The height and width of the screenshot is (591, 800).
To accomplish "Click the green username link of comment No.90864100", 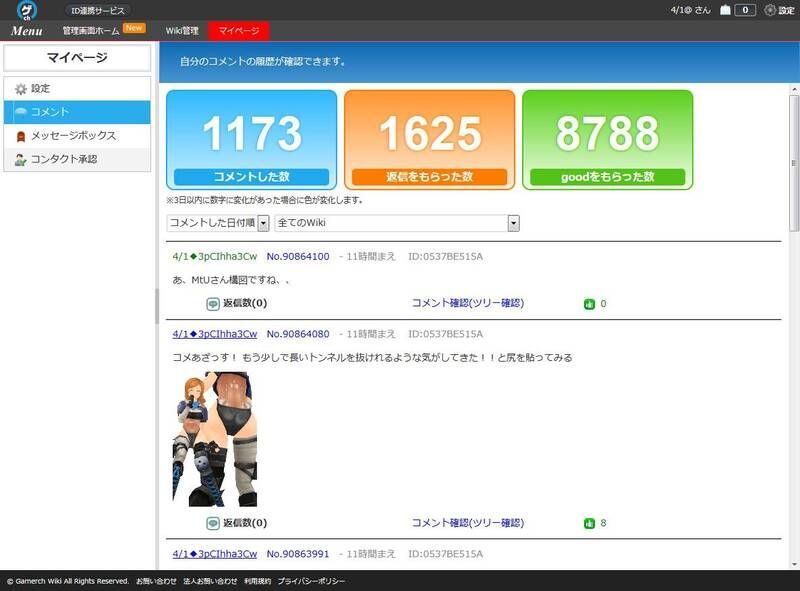I will 215,256.
